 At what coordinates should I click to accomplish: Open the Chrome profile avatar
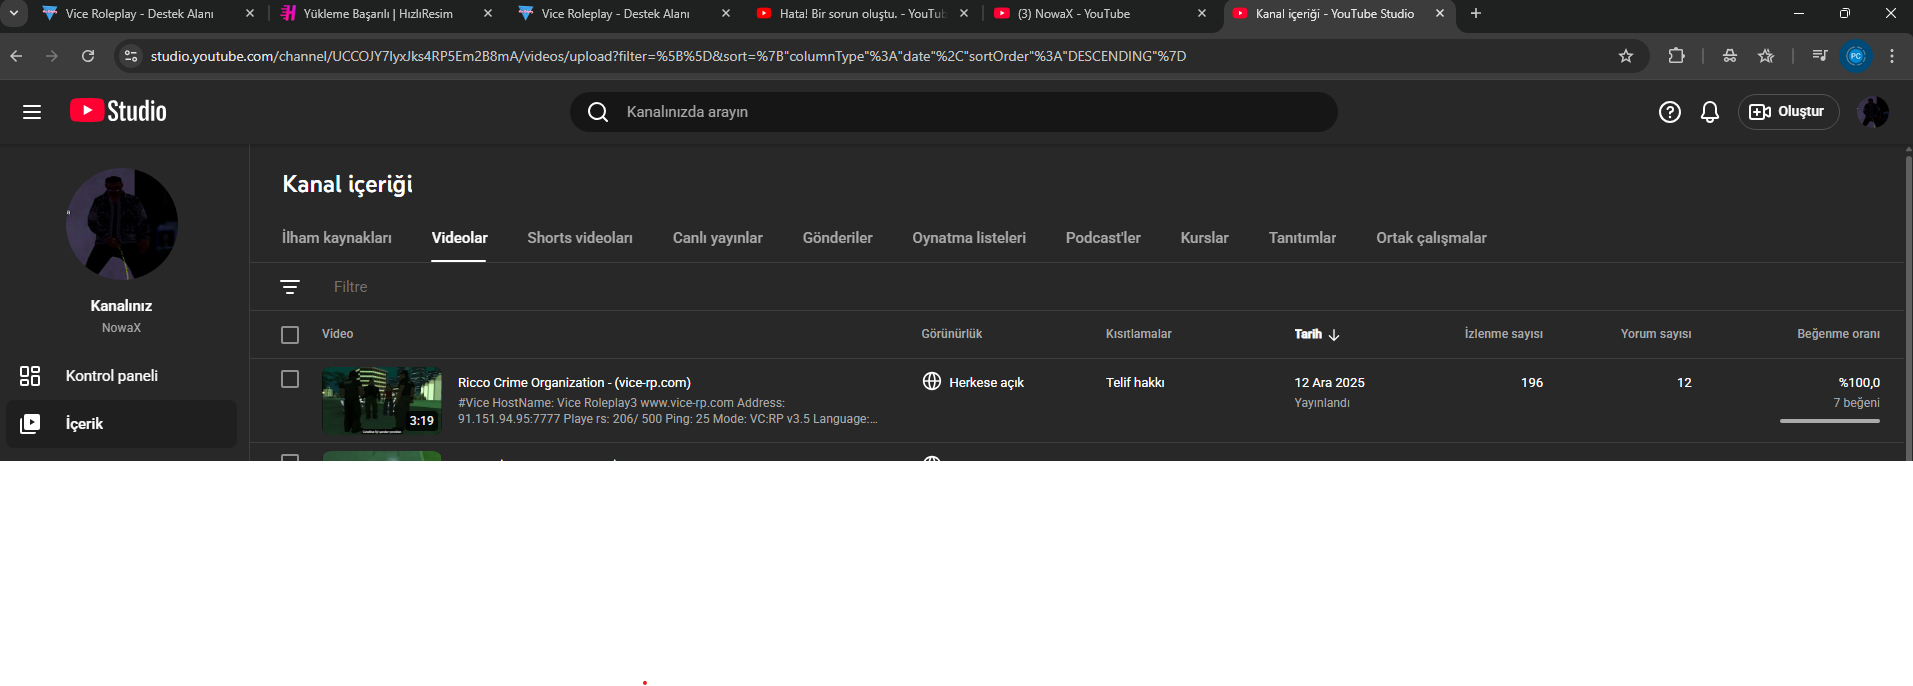coord(1856,56)
